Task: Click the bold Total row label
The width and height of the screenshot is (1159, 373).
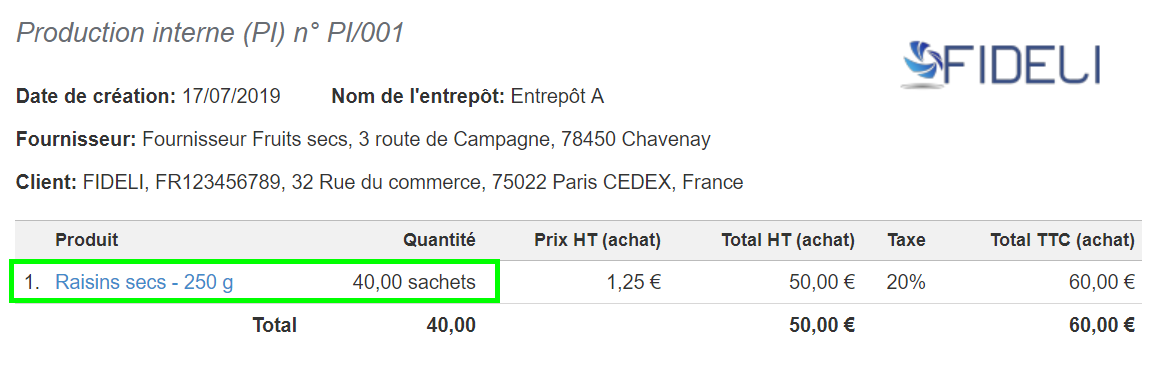Action: [274, 325]
